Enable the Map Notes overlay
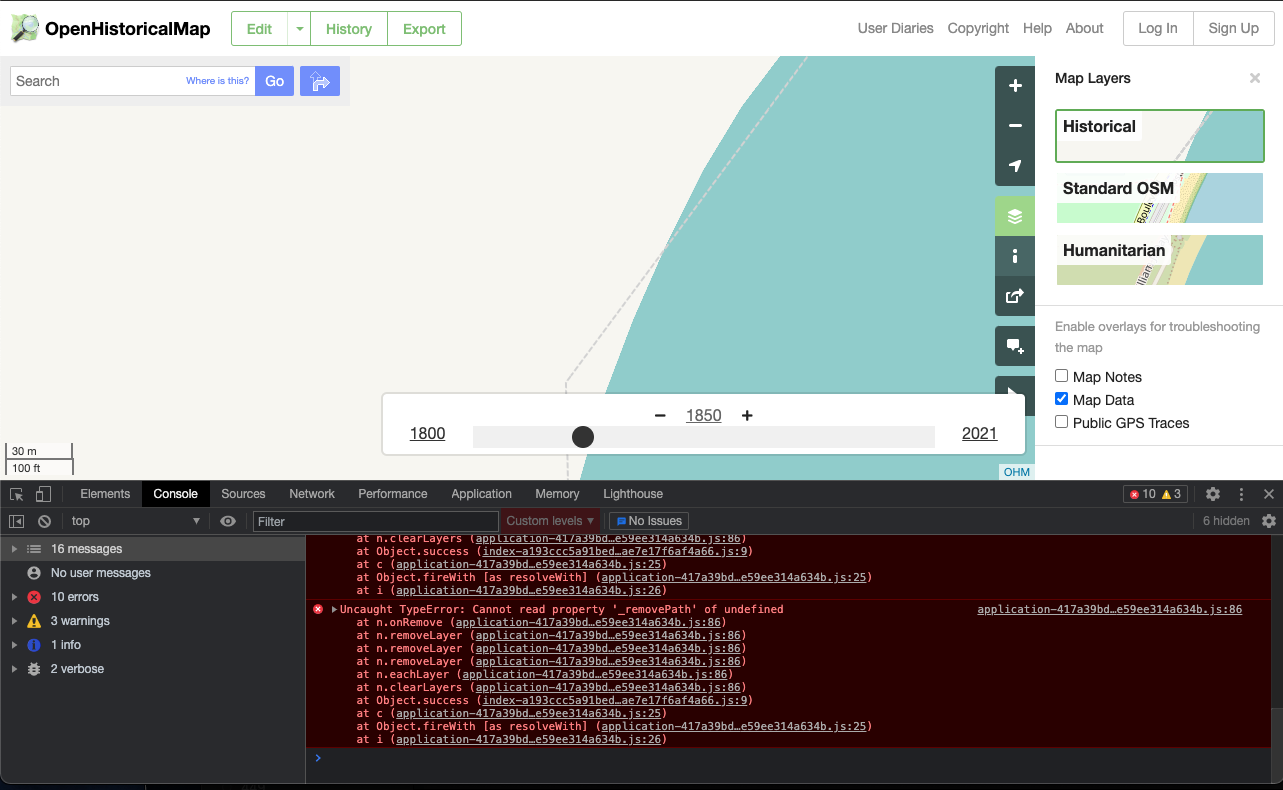Image resolution: width=1283 pixels, height=790 pixels. point(1062,376)
